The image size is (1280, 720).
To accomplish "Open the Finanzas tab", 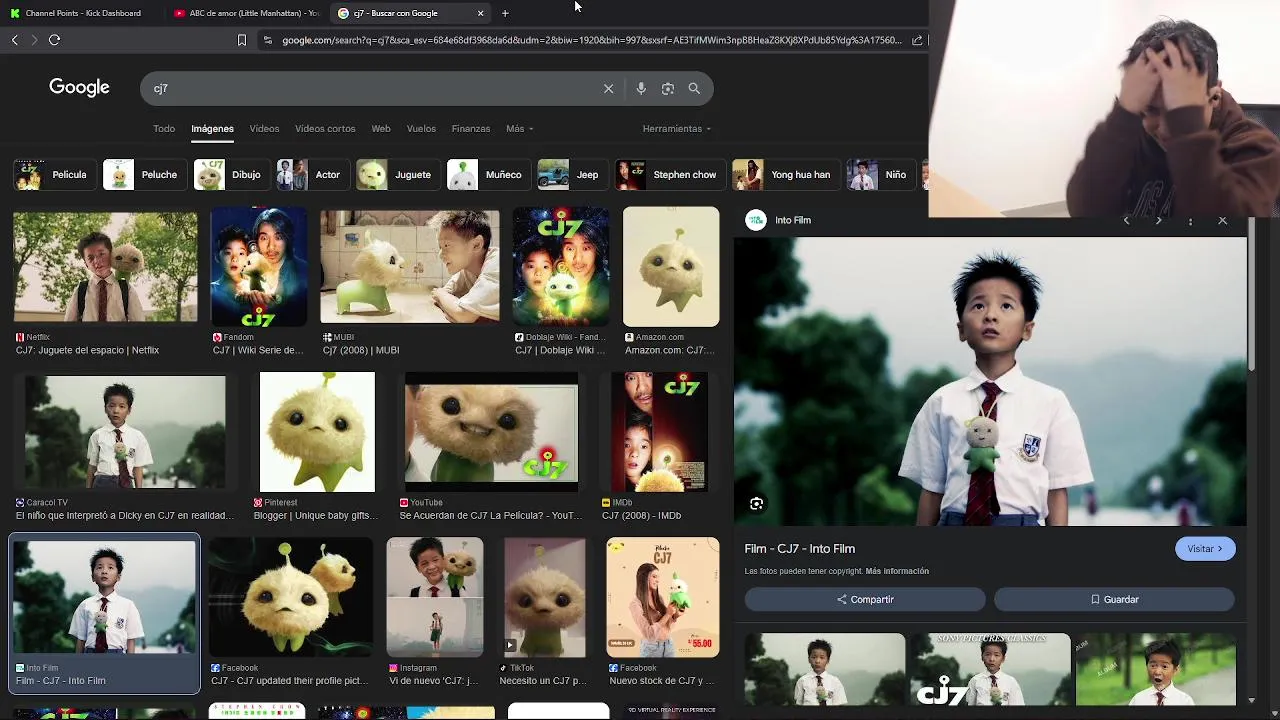I will (470, 128).
